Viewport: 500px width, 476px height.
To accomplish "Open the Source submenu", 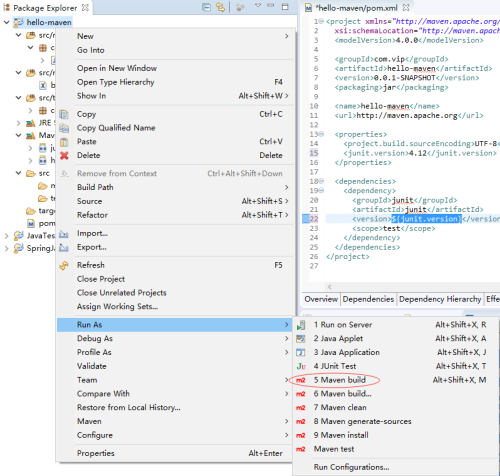I will coord(175,201).
